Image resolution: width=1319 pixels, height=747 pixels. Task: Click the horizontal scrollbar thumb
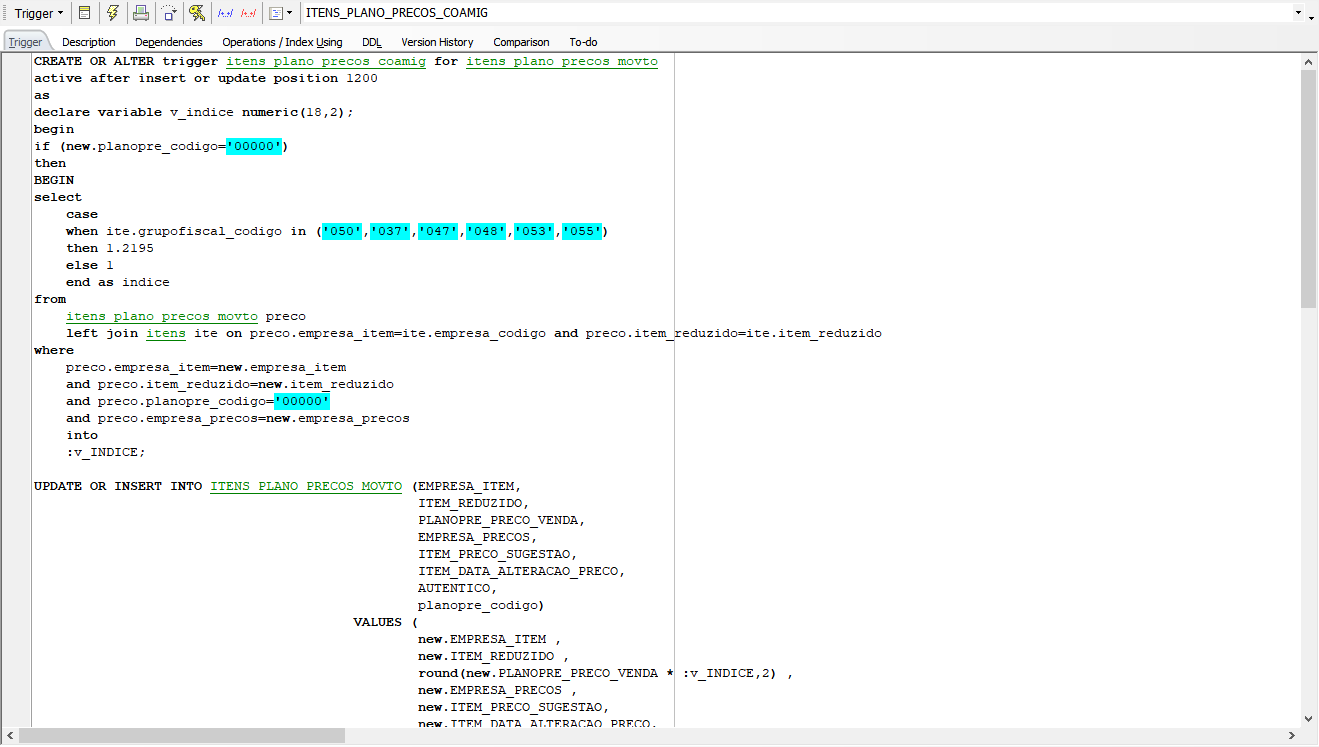(x=181, y=736)
